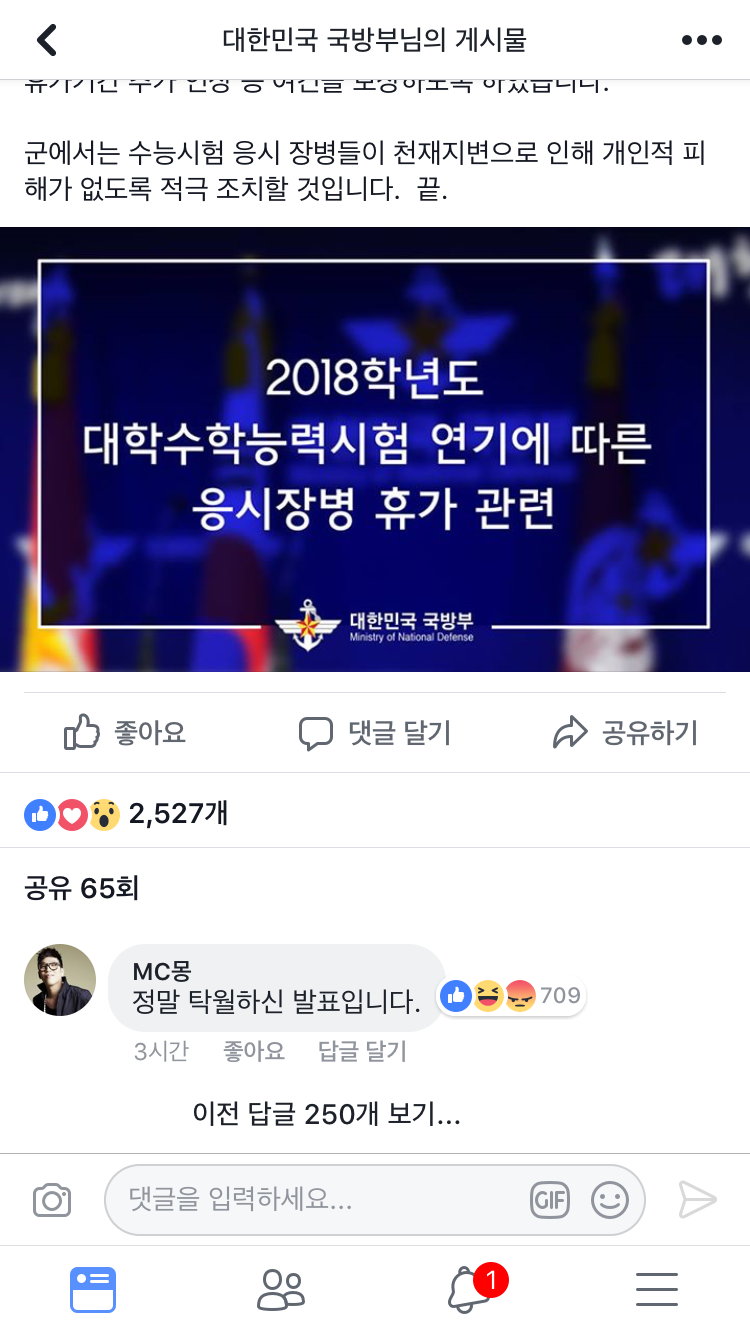The image size is (750, 1334).
Task: Open the 2018학년도 대학수학능력시험 post image
Action: click(x=375, y=449)
